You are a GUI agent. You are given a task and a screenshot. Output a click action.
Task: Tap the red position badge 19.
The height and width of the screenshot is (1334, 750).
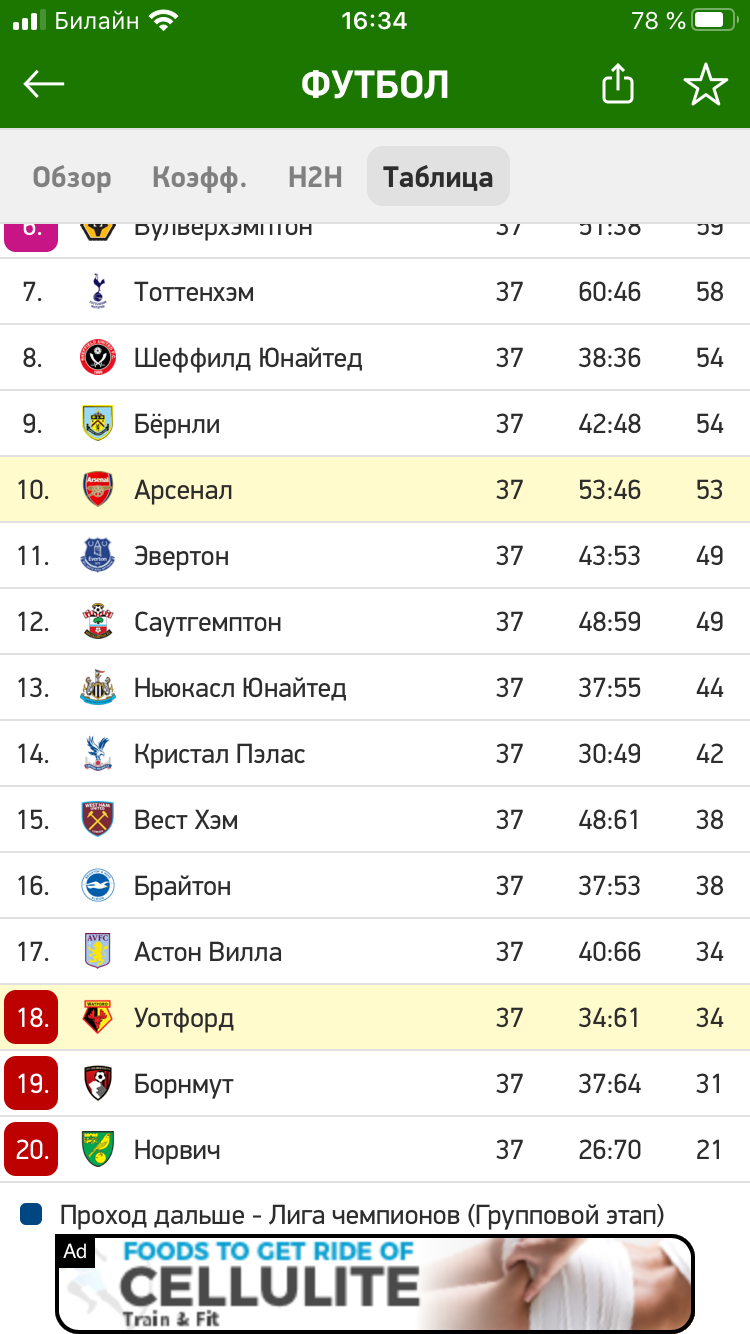click(x=31, y=1084)
